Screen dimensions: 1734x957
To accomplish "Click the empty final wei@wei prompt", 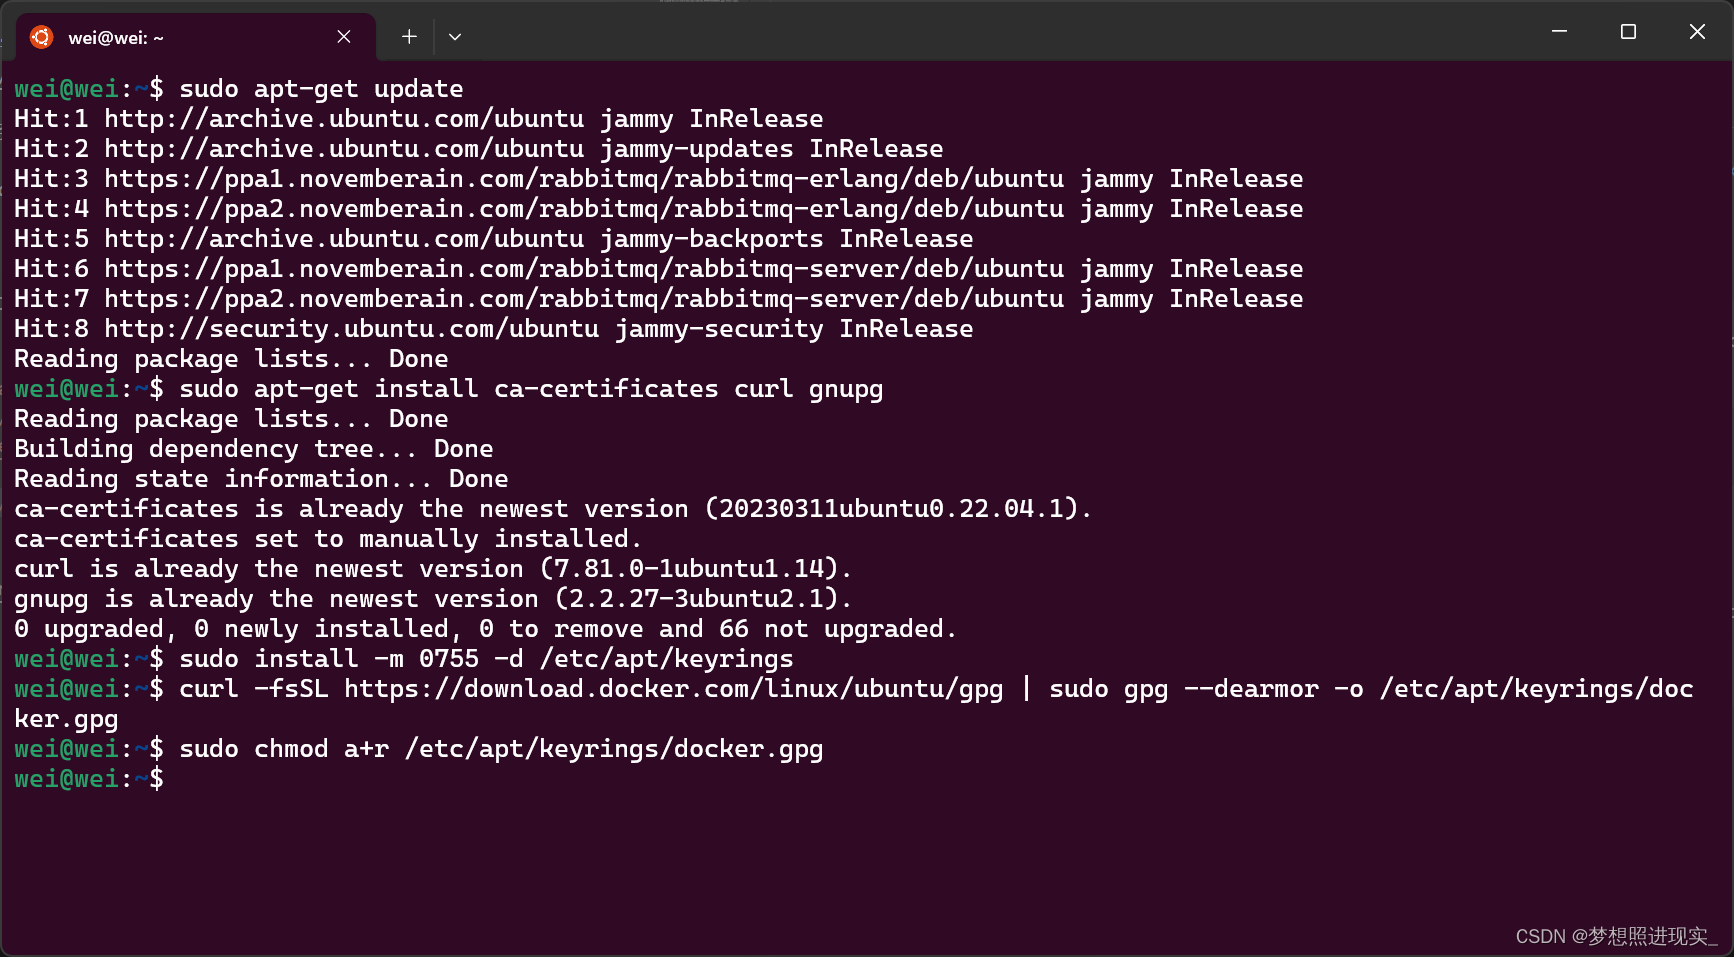I will [89, 779].
